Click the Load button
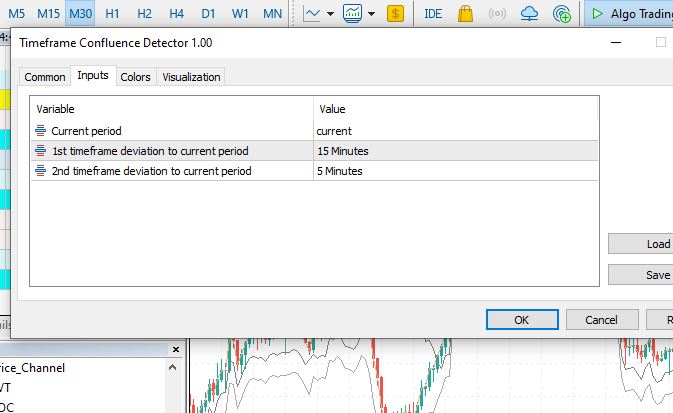The width and height of the screenshot is (673, 413). coord(640,244)
